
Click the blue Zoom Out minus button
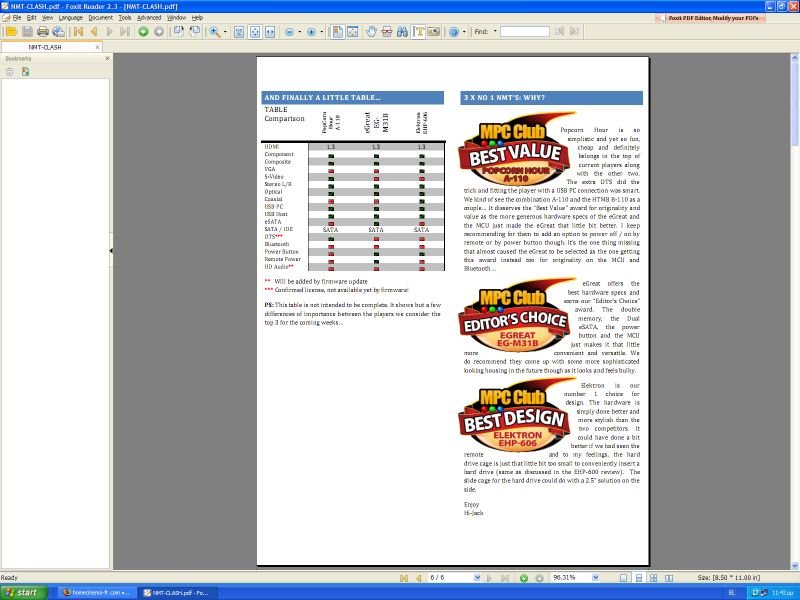[x=289, y=32]
